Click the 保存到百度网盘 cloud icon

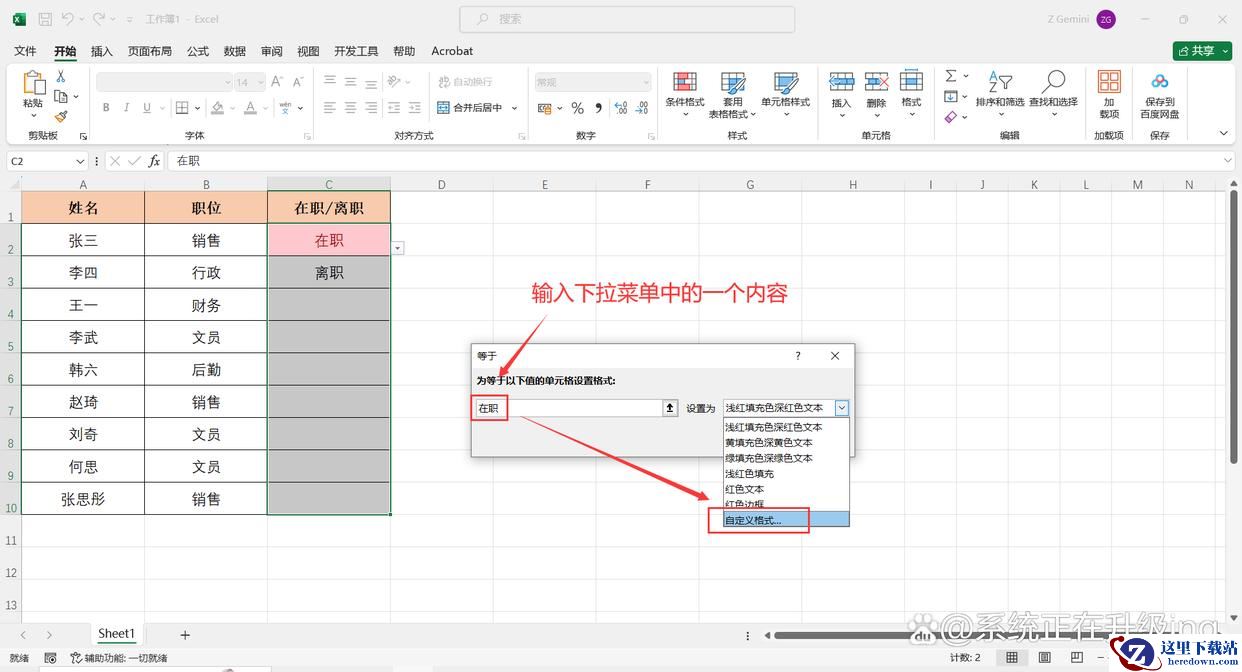[1159, 82]
